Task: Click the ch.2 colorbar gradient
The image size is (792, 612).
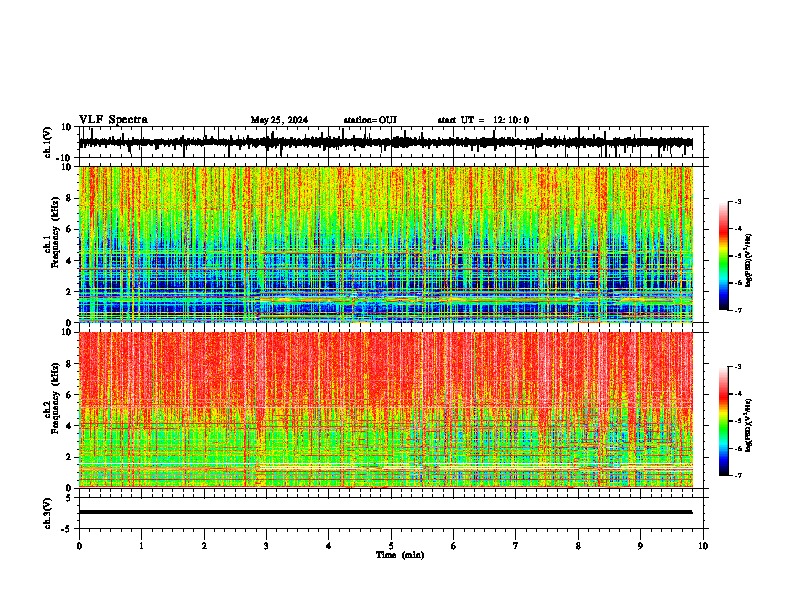Action: click(724, 421)
